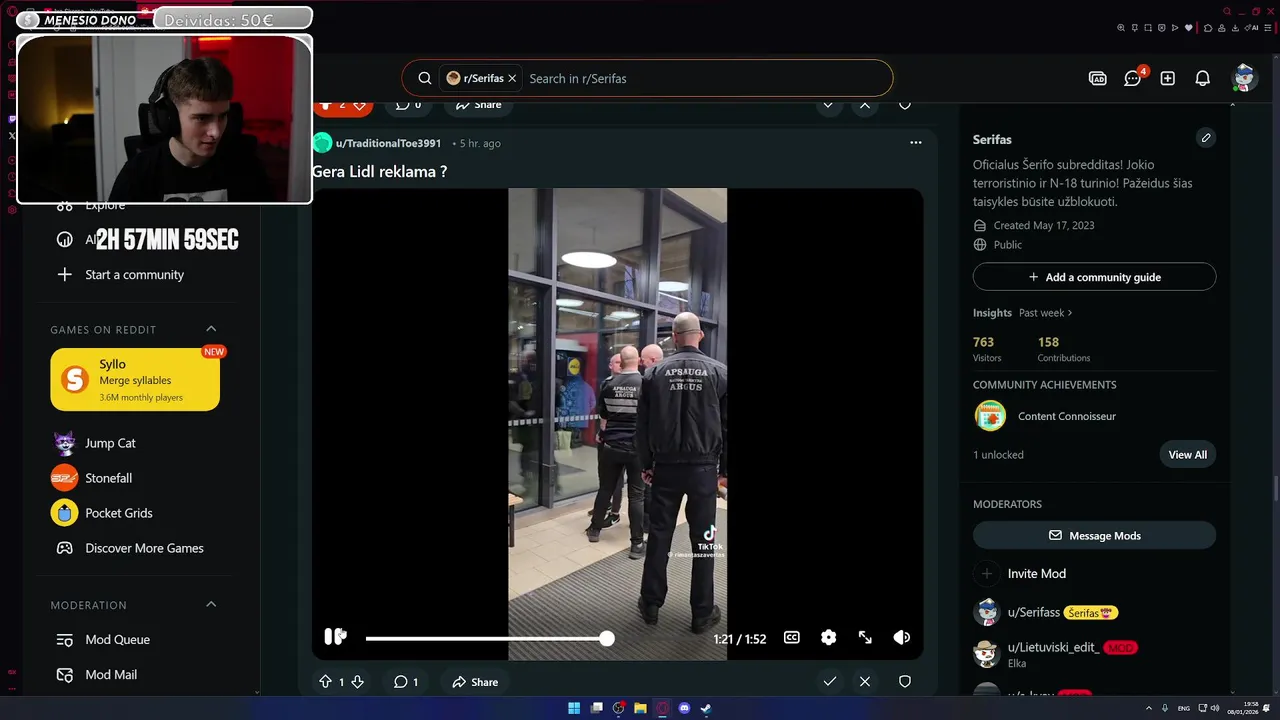Open chat with four unread messages
This screenshot has width=1280, height=720.
(1133, 78)
